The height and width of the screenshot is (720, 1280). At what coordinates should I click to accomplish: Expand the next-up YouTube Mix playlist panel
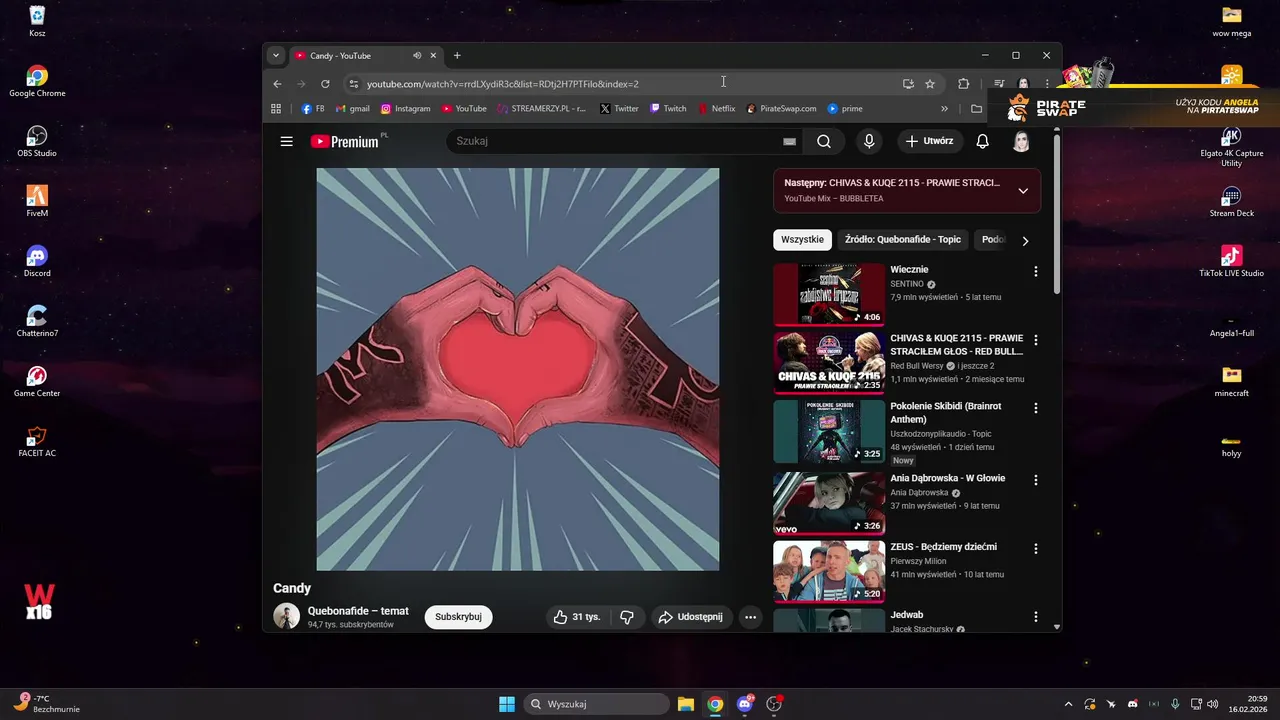[x=1023, y=191]
